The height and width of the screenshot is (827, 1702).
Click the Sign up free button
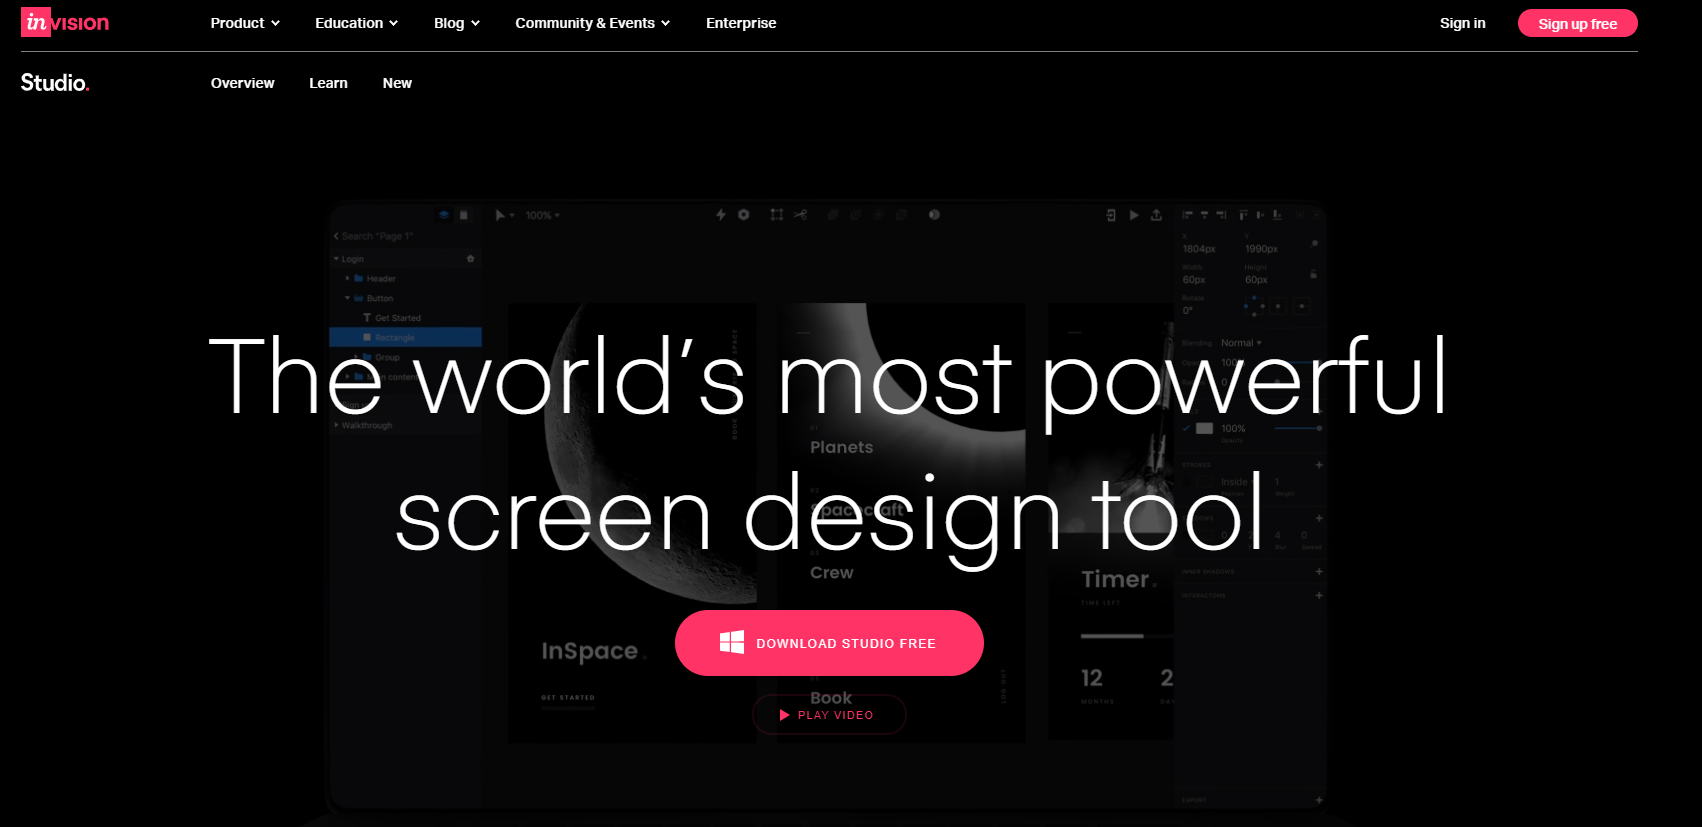1577,23
